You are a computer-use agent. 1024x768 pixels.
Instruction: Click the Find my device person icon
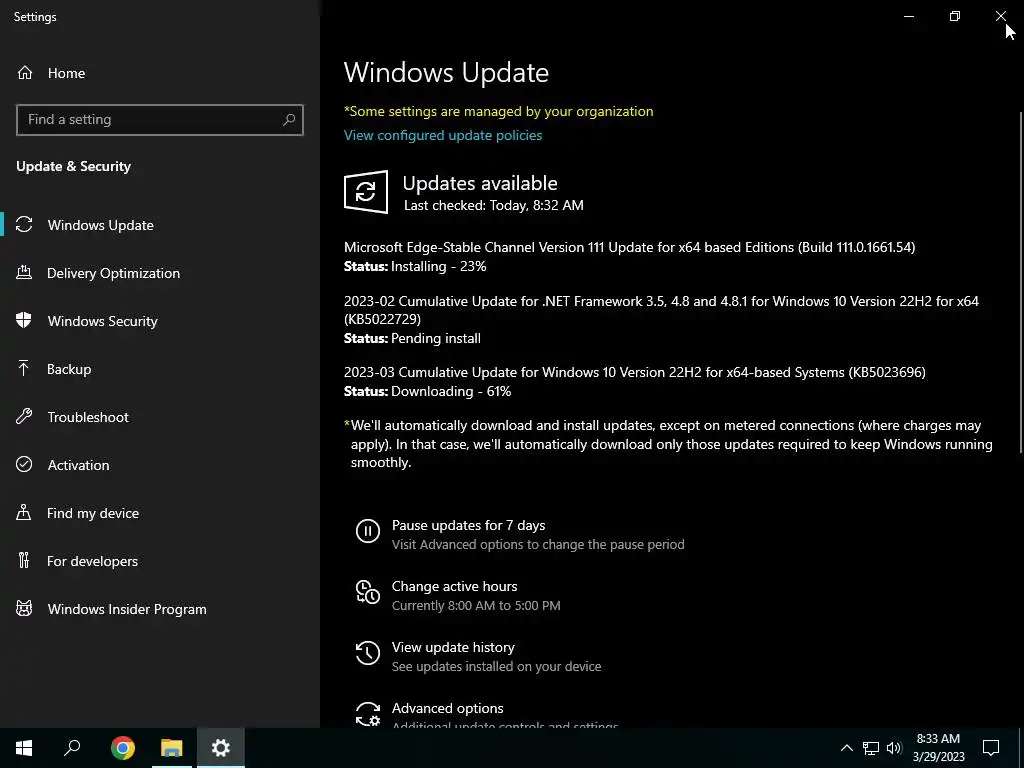pos(24,513)
